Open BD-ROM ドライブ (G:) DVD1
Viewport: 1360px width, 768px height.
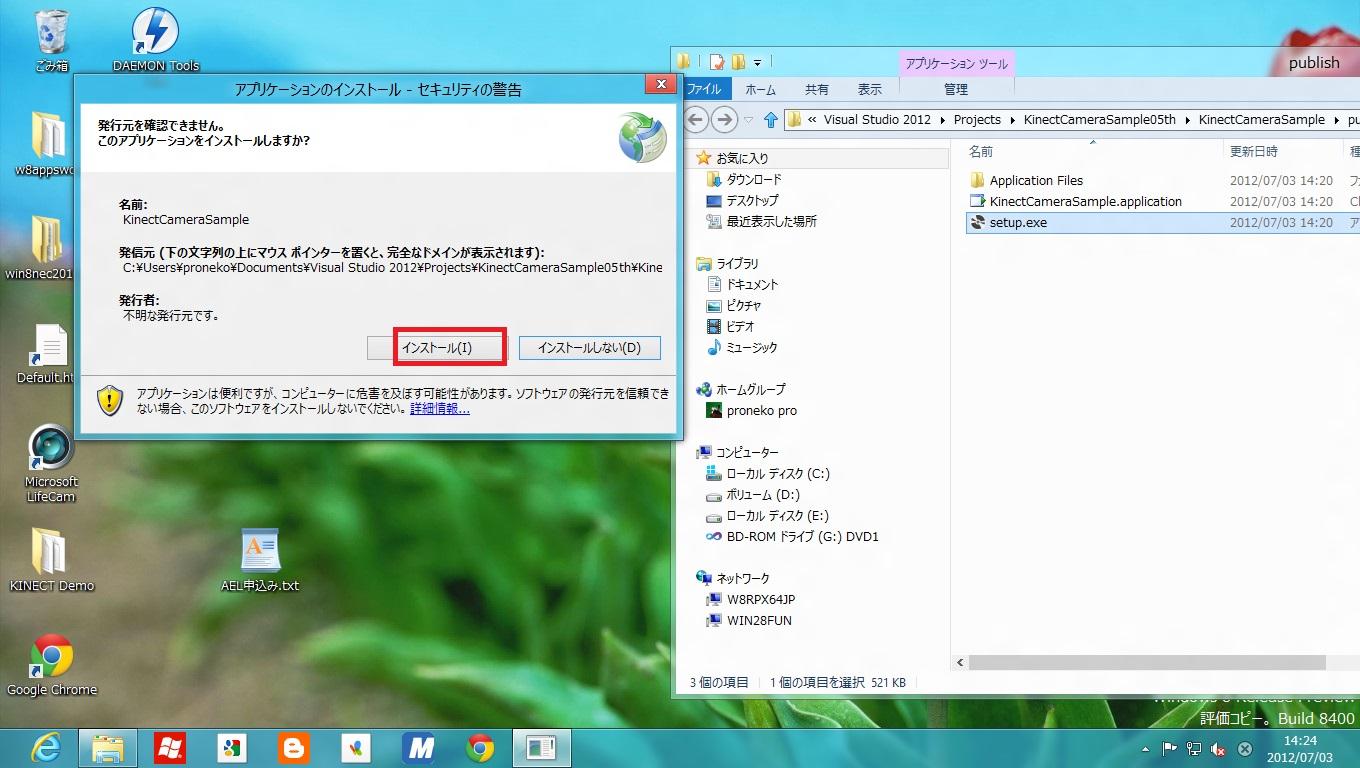pyautogui.click(x=803, y=536)
